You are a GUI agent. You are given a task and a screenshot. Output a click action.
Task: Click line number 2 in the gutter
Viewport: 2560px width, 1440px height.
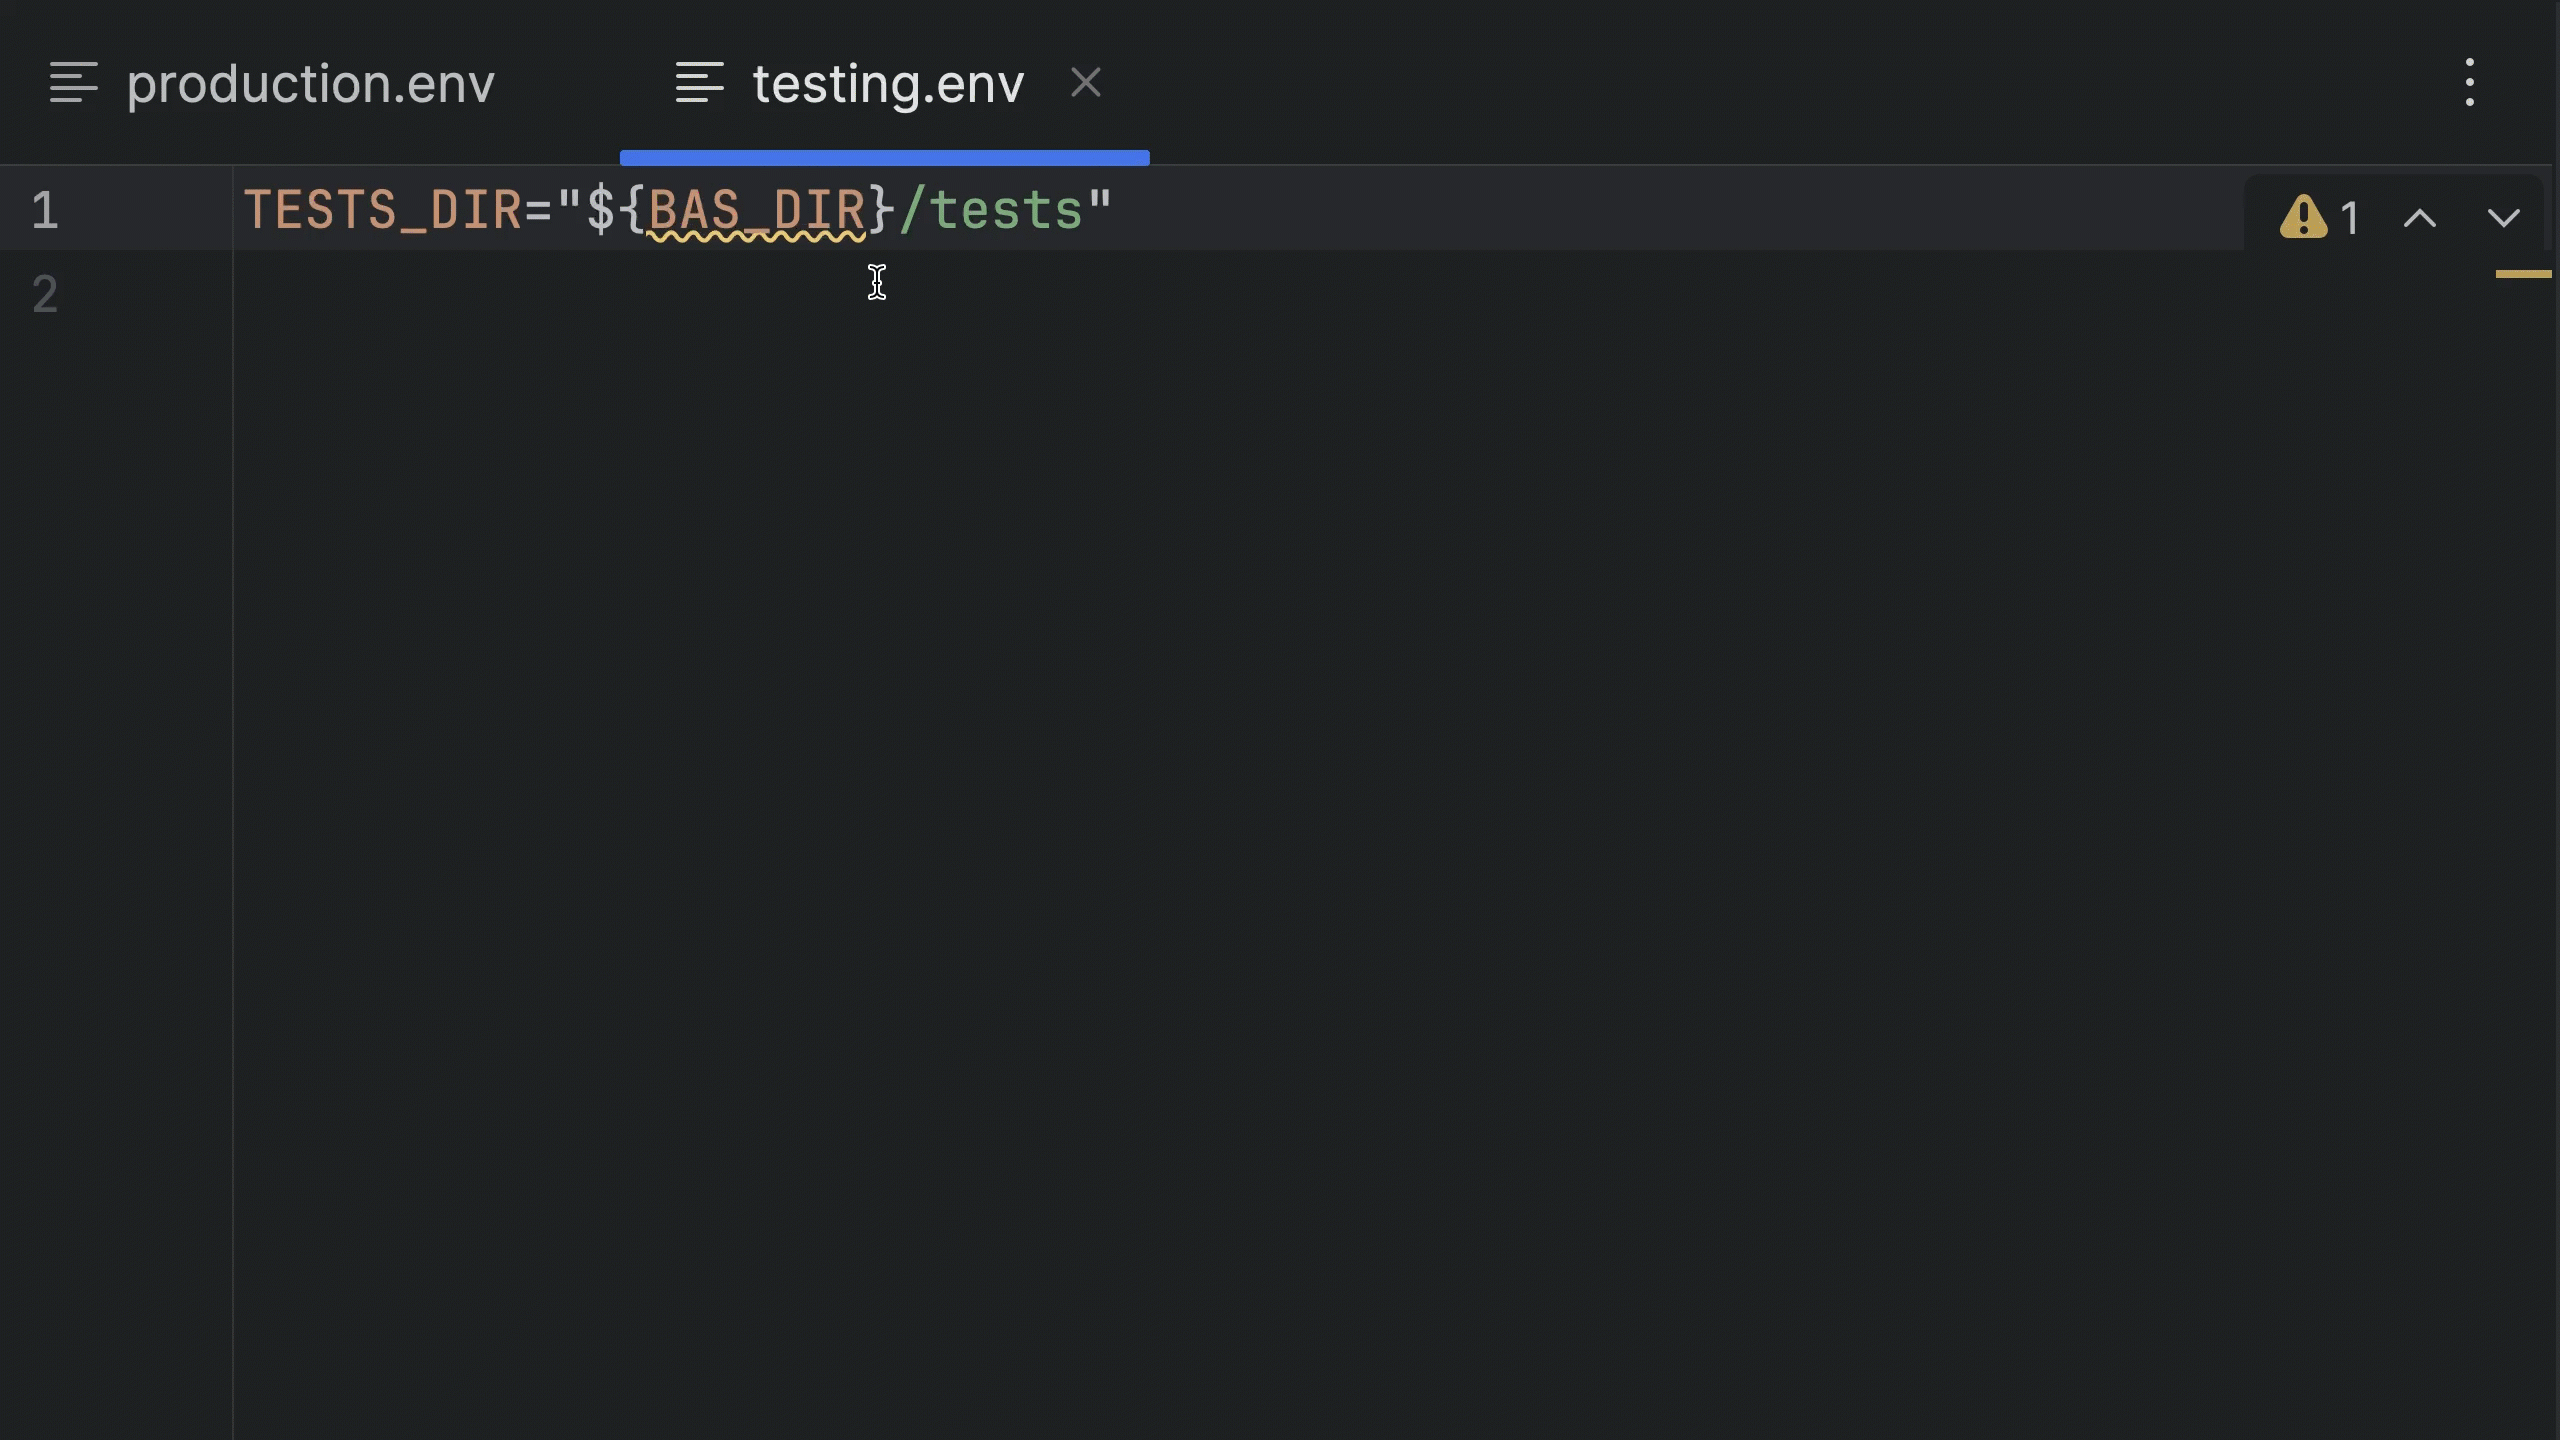click(45, 294)
